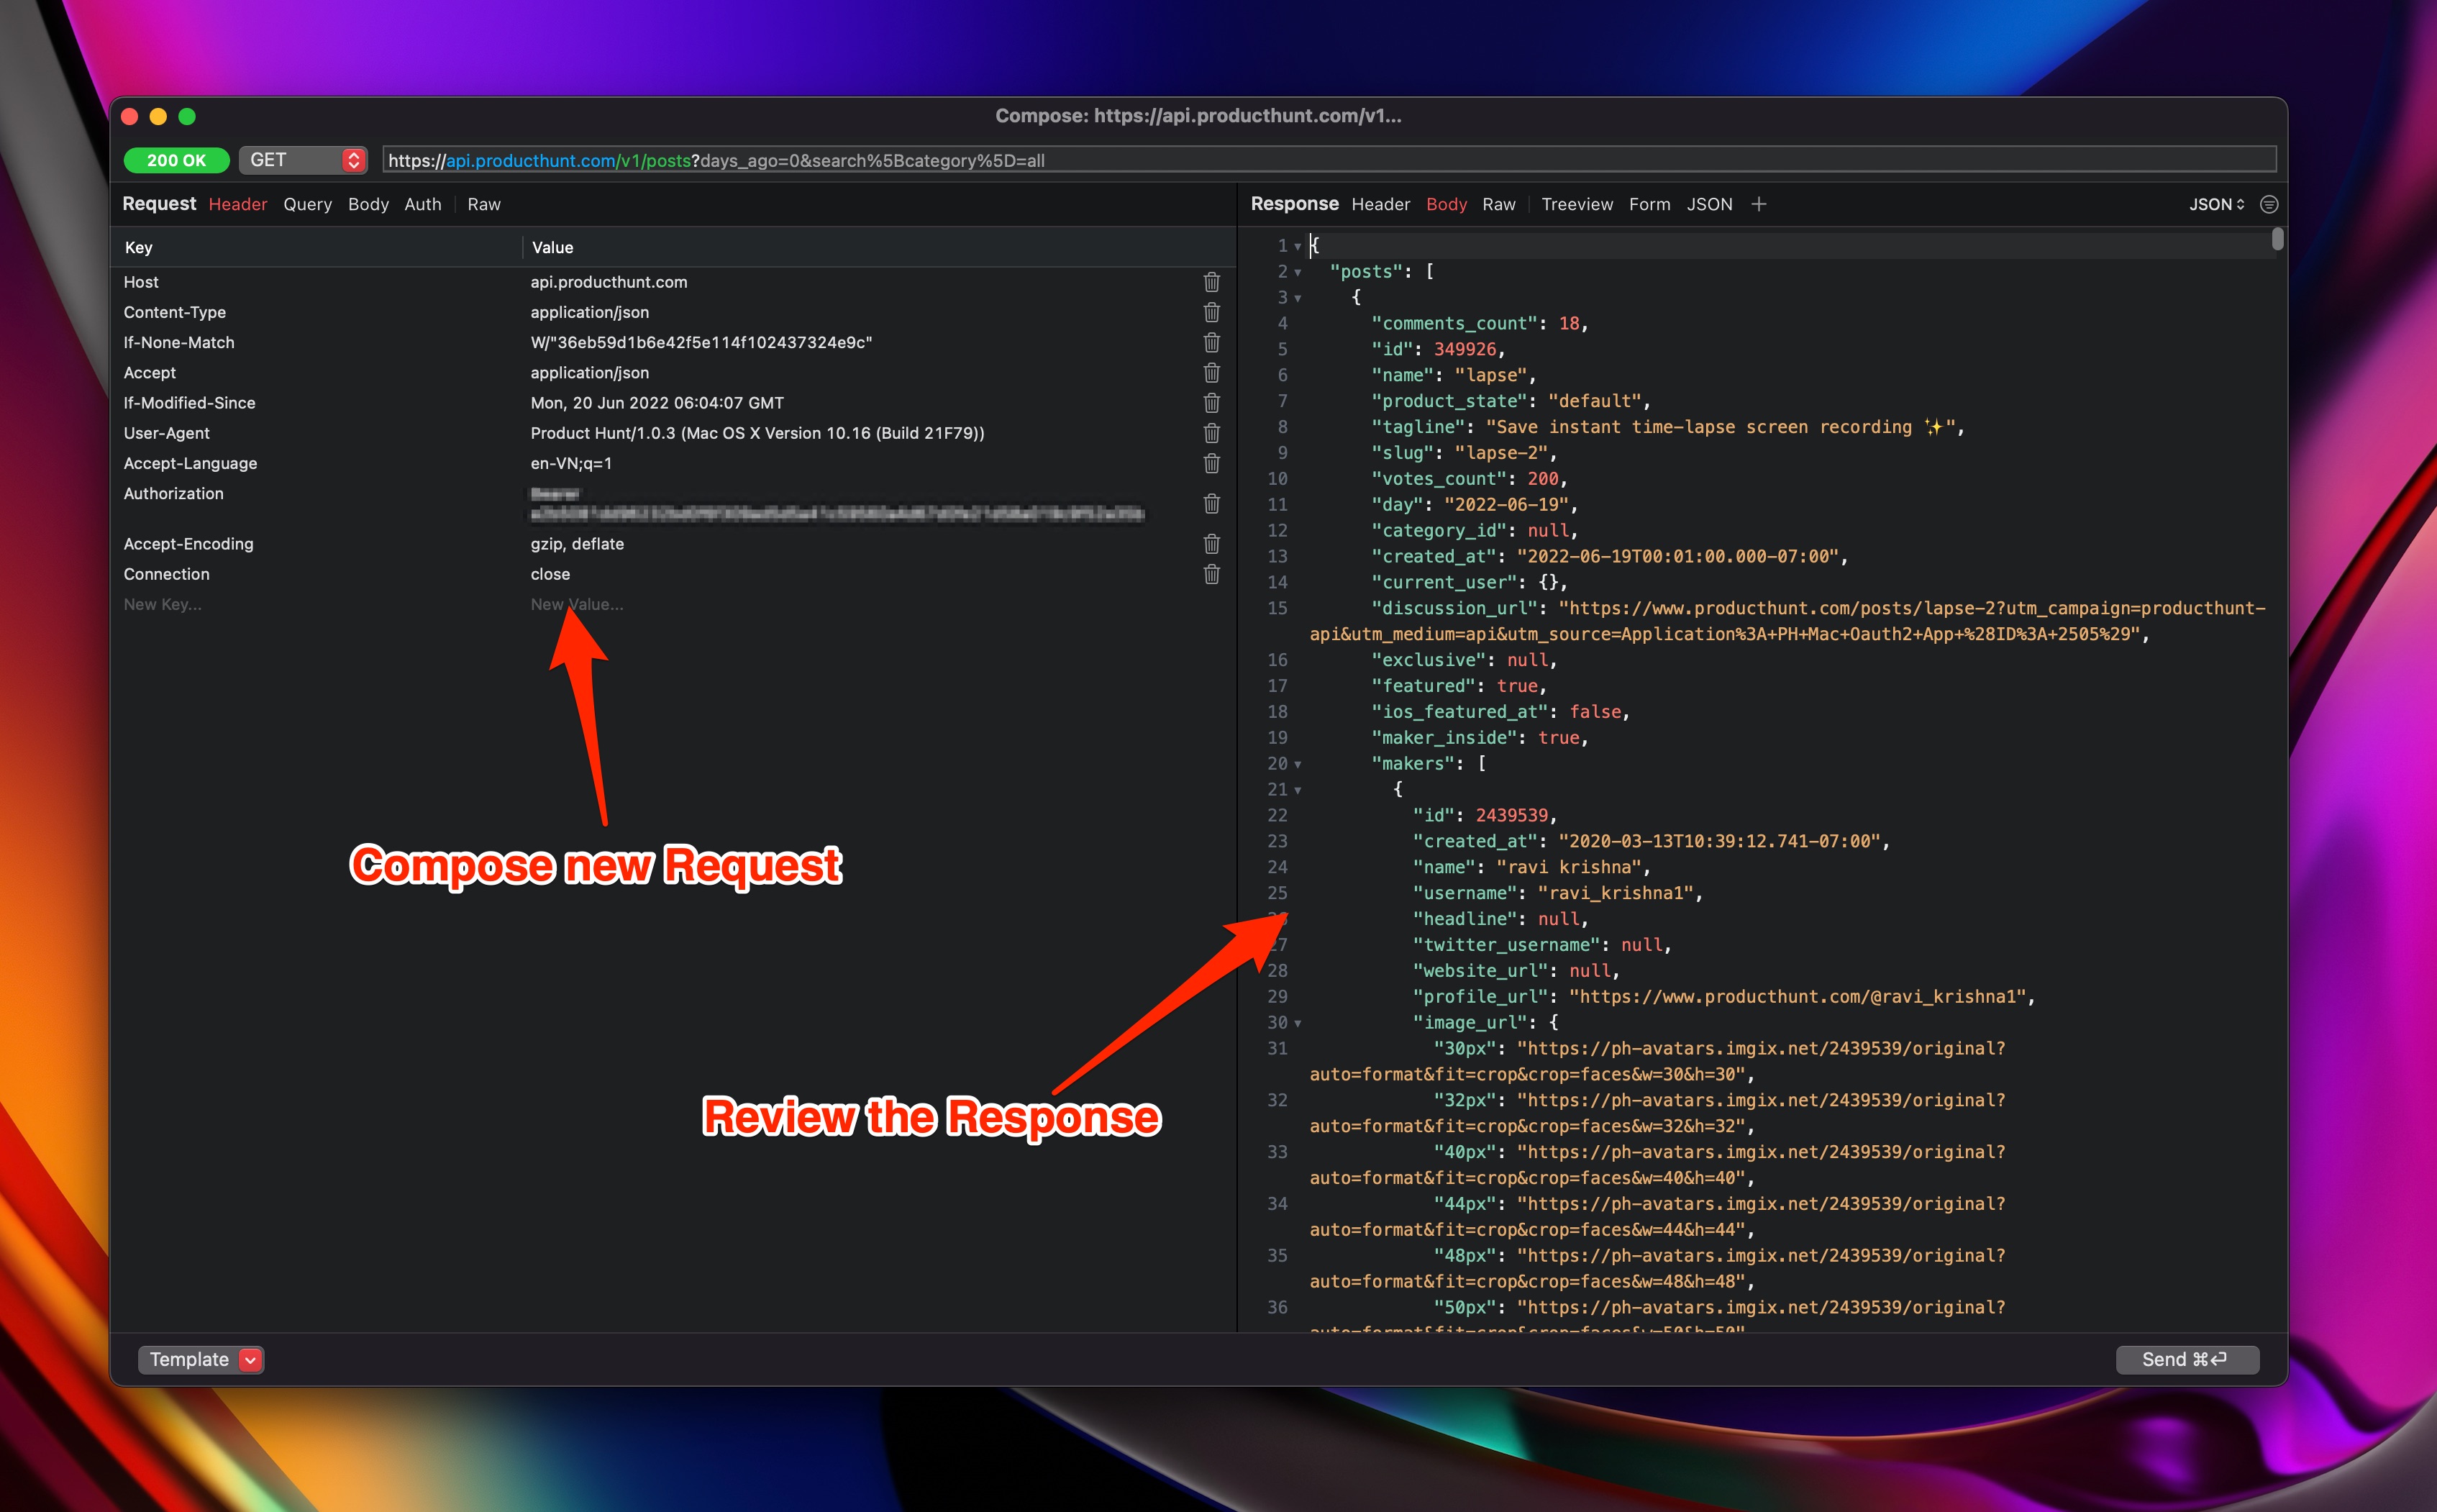The image size is (2437, 1512).
Task: Open the Template menu
Action: (200, 1359)
